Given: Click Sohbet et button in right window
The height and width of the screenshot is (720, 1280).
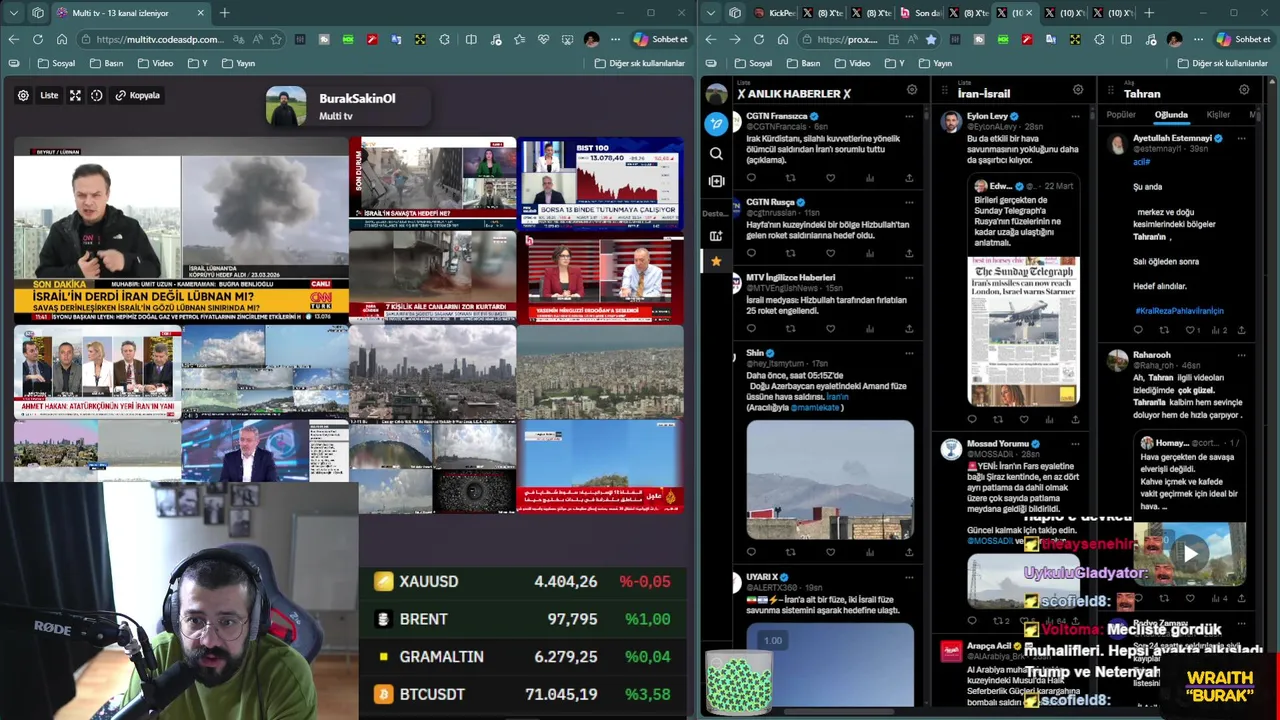Looking at the screenshot, I should [1242, 39].
